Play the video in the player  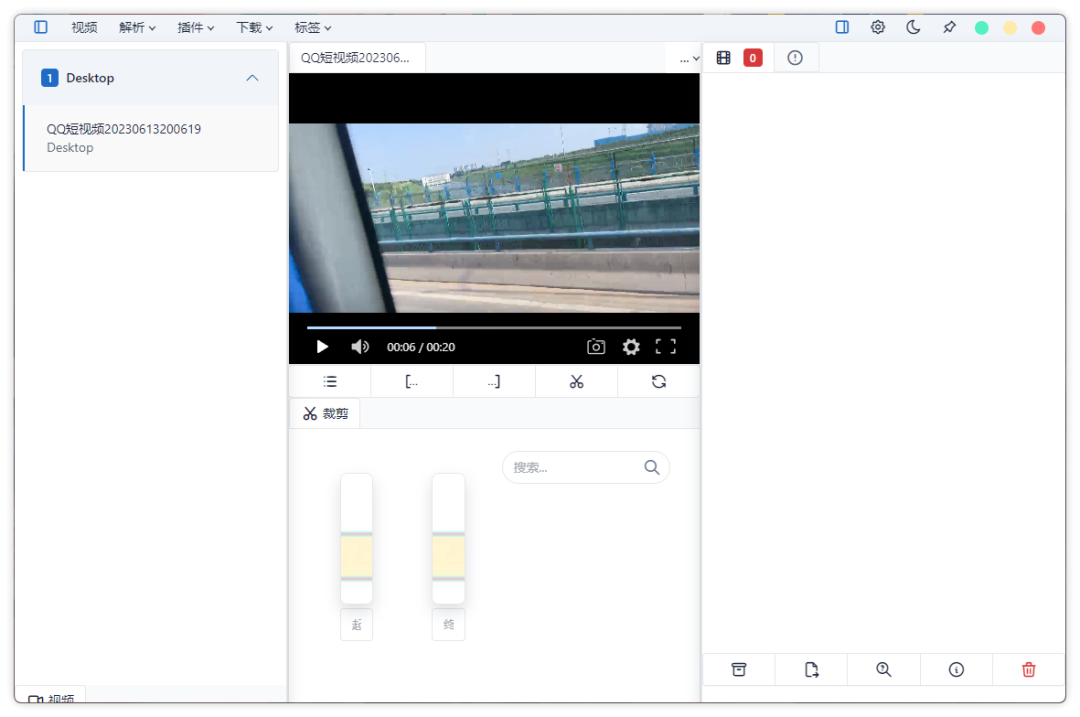pos(322,347)
